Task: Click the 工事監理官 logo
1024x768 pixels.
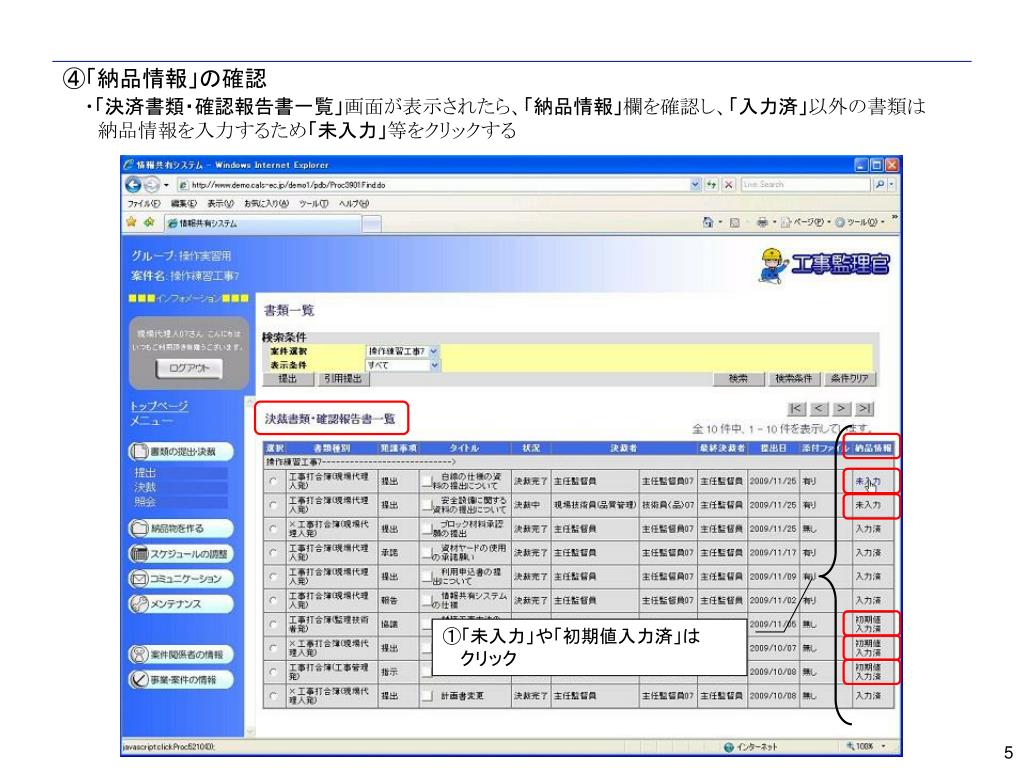Action: (825, 264)
